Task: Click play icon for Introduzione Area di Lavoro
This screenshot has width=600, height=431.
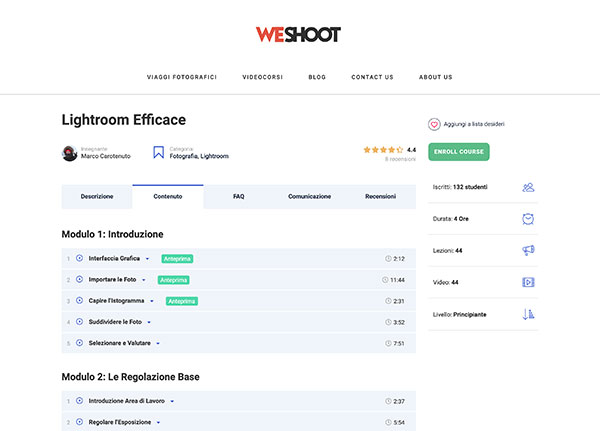Action: click(79, 401)
